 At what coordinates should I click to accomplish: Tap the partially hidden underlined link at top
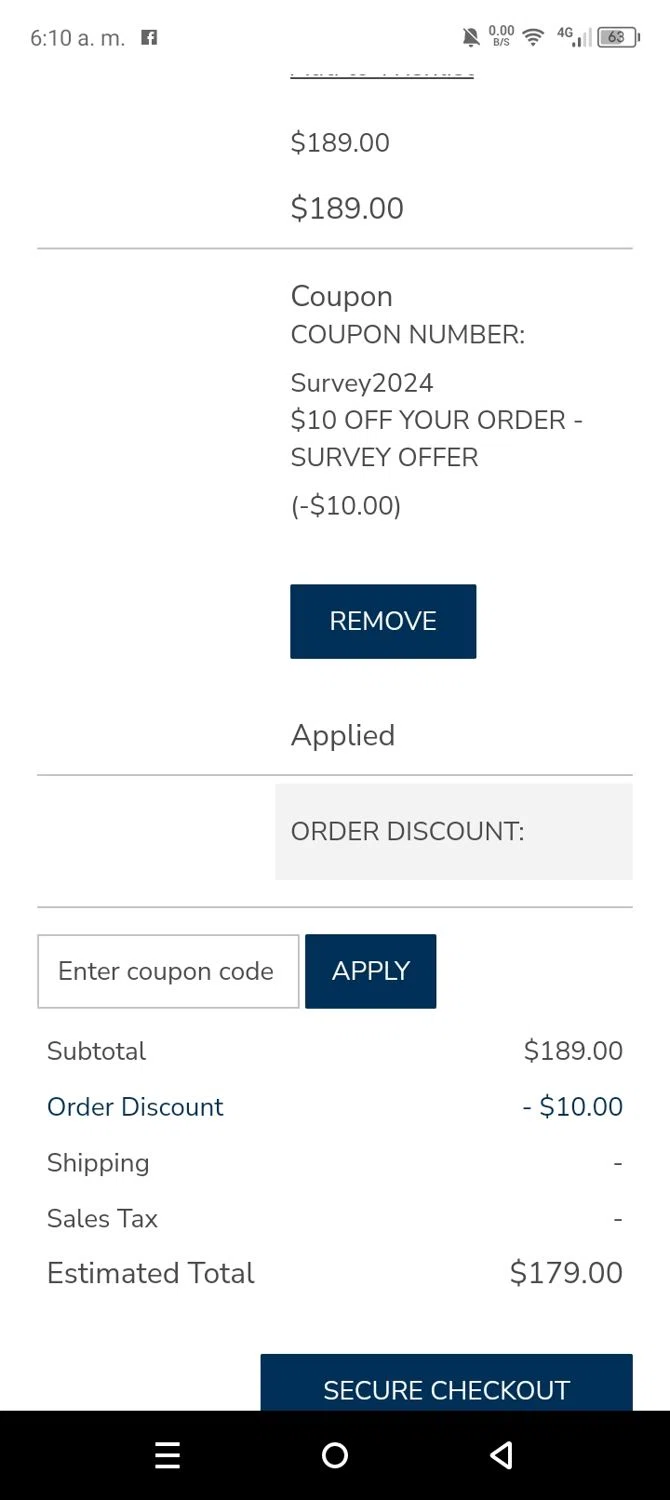click(382, 73)
